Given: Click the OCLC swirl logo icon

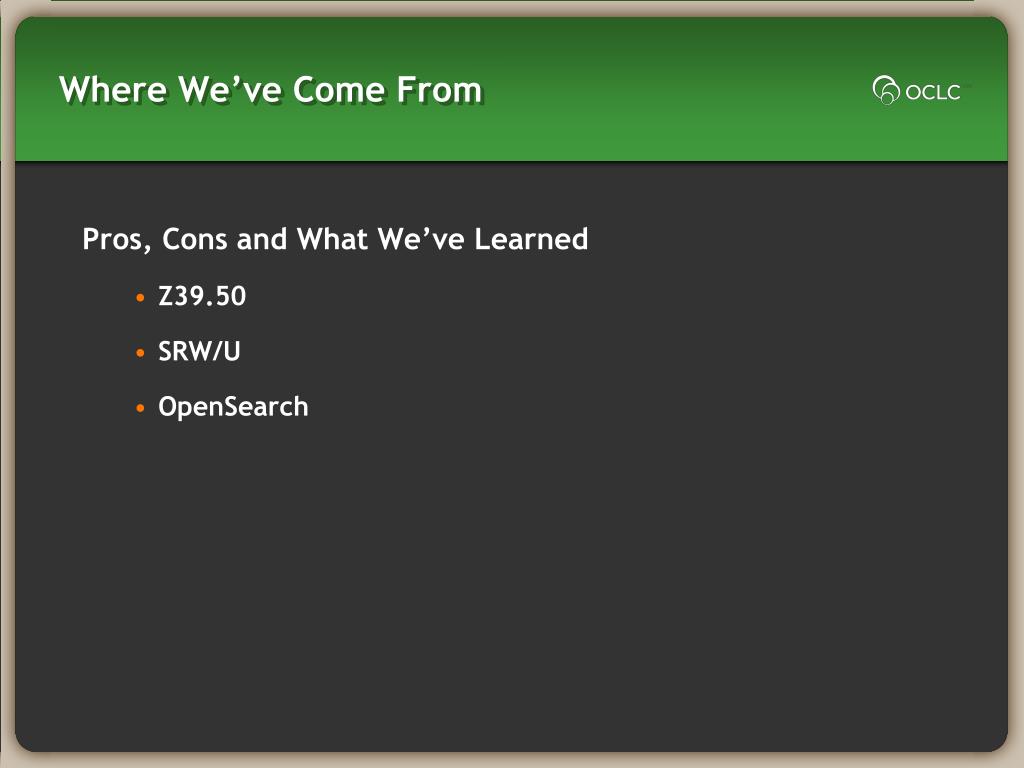Looking at the screenshot, I should pos(886,90).
